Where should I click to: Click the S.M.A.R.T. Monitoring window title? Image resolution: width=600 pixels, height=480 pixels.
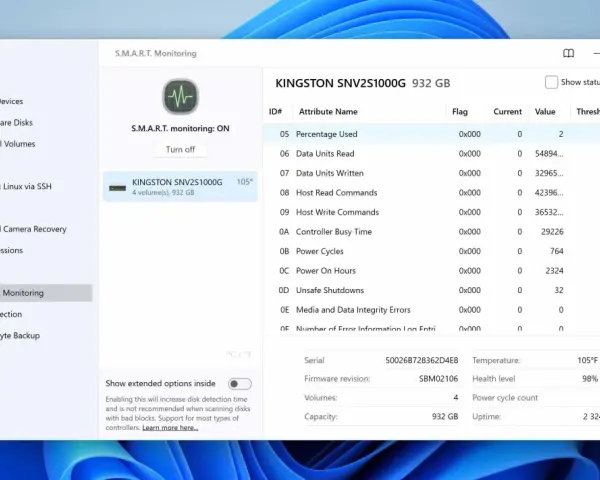point(155,53)
